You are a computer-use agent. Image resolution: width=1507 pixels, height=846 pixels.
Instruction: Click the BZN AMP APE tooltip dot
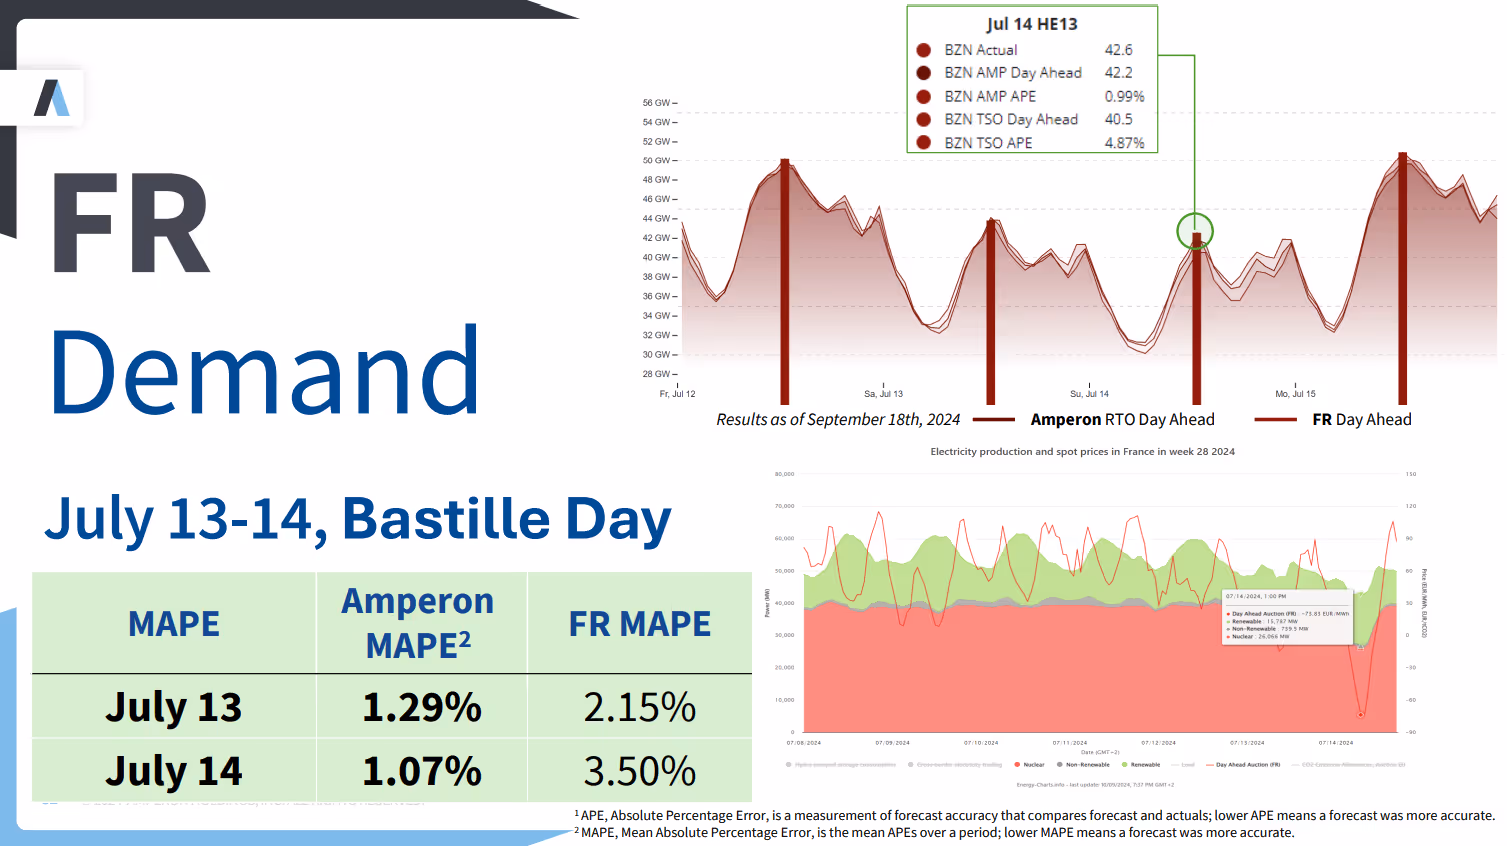click(x=924, y=97)
